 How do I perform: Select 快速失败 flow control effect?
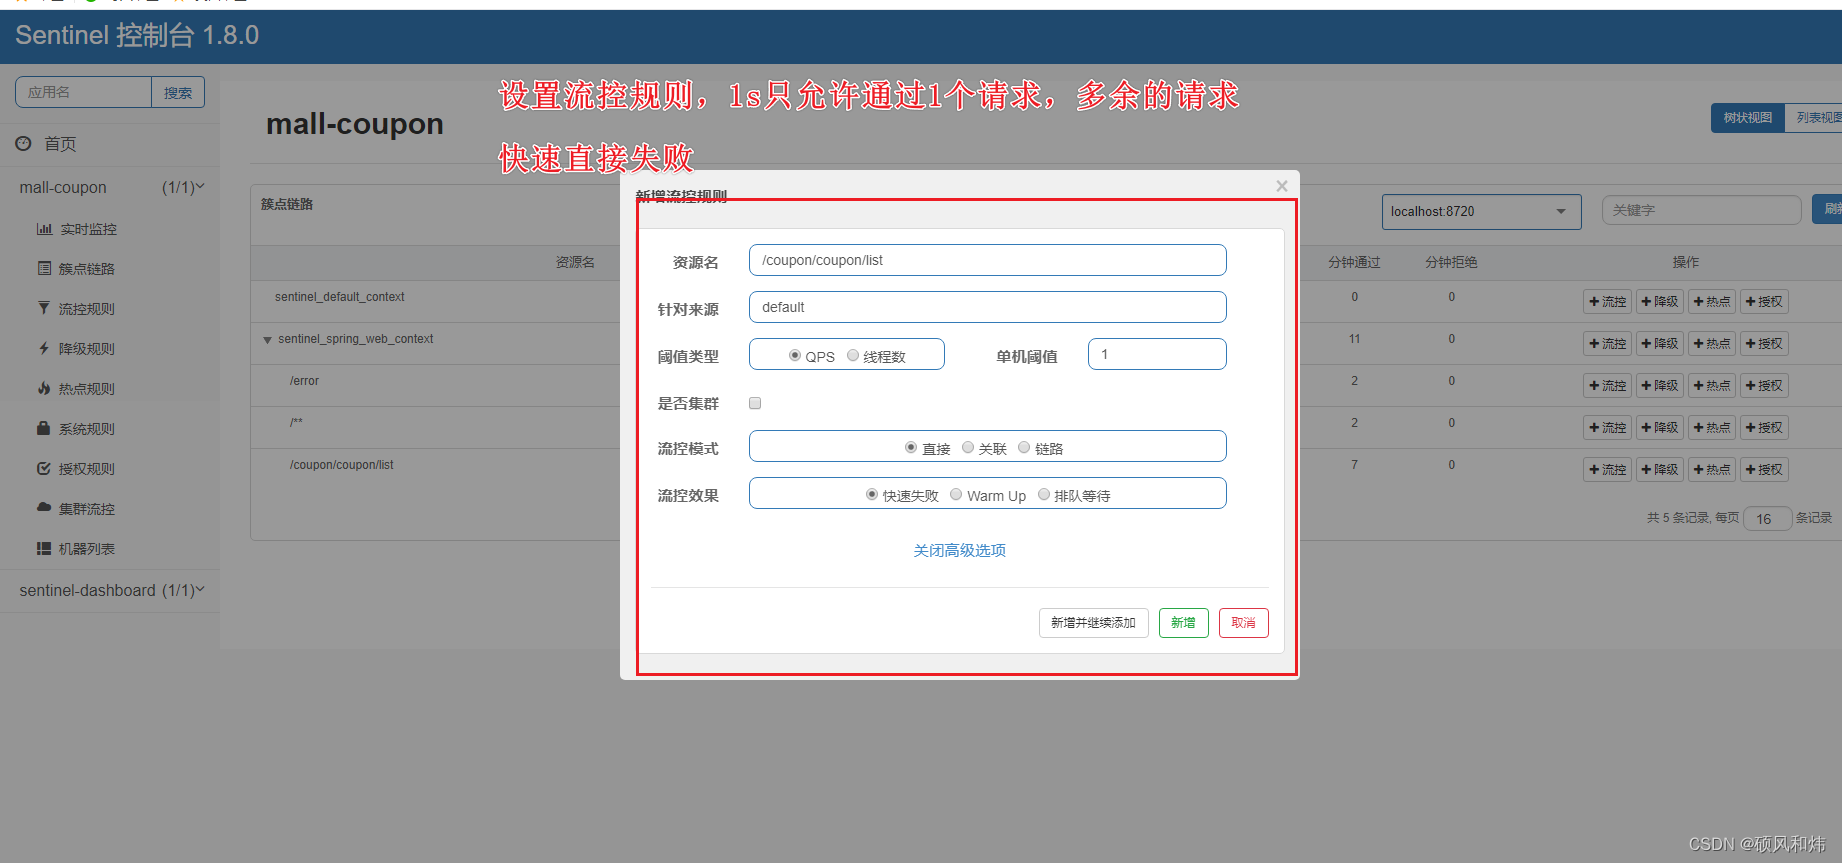(x=872, y=494)
